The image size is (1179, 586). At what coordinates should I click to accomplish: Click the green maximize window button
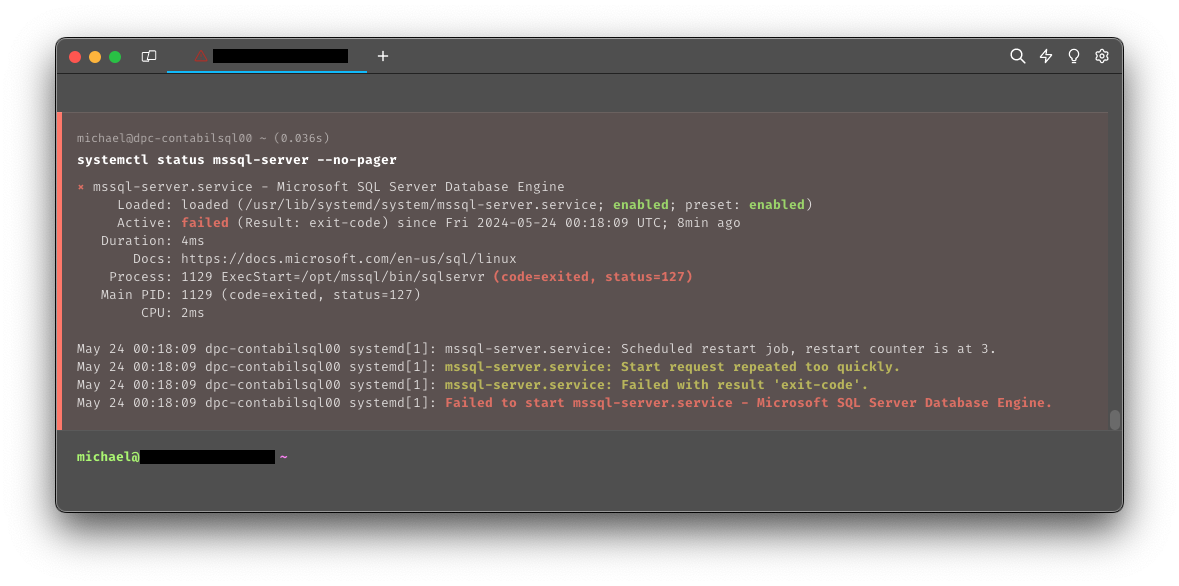(x=115, y=56)
